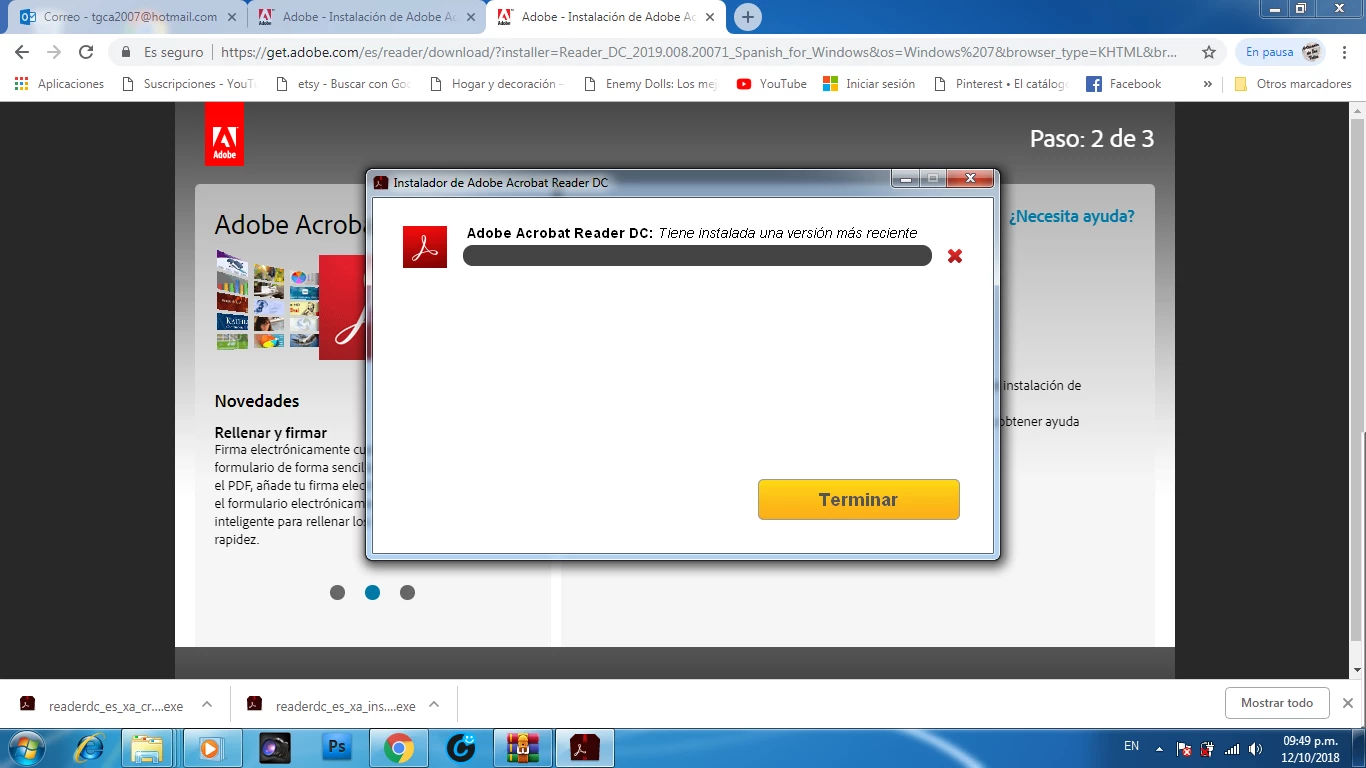
Task: Click the installer's dark progress bar
Action: pyautogui.click(x=697, y=256)
